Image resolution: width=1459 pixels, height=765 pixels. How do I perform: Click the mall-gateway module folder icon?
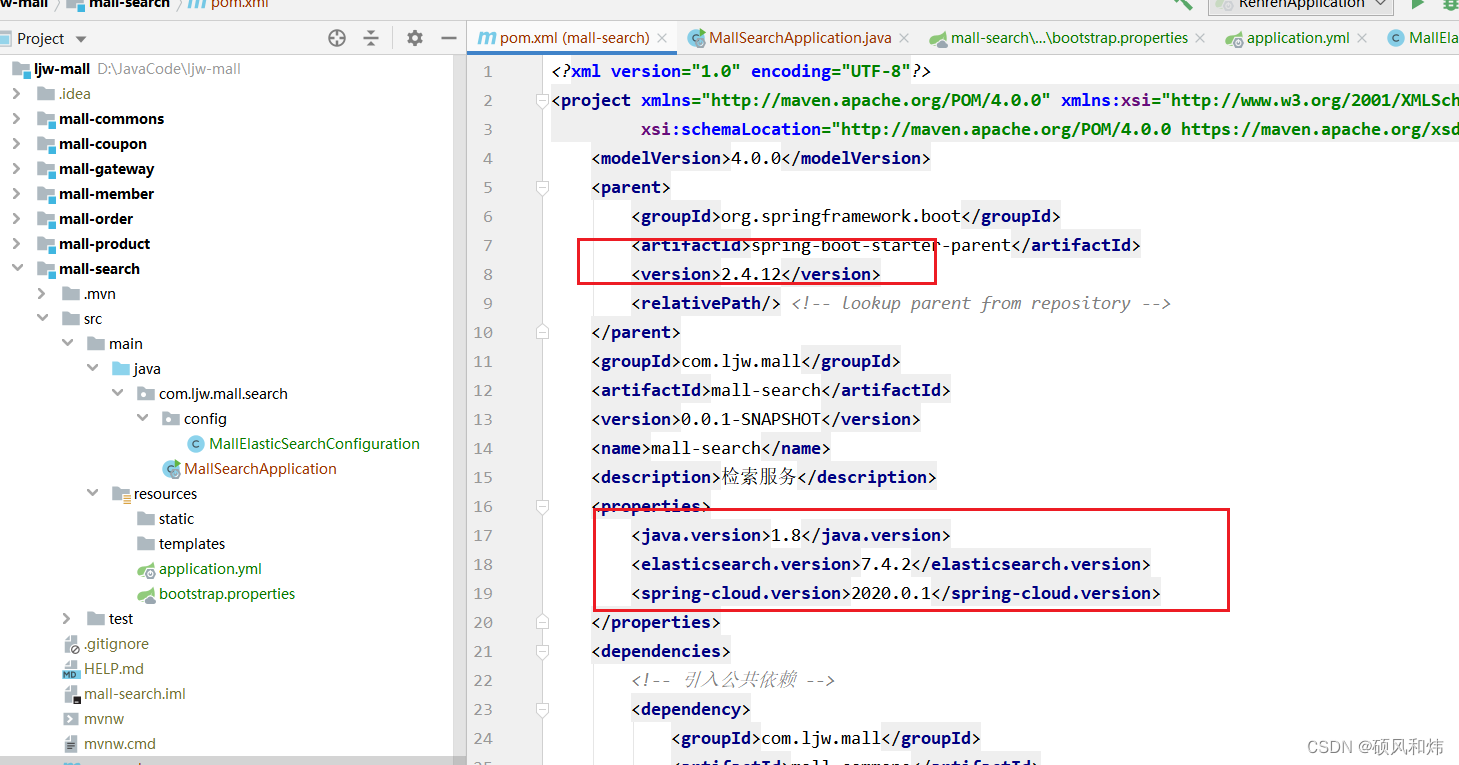(46, 169)
